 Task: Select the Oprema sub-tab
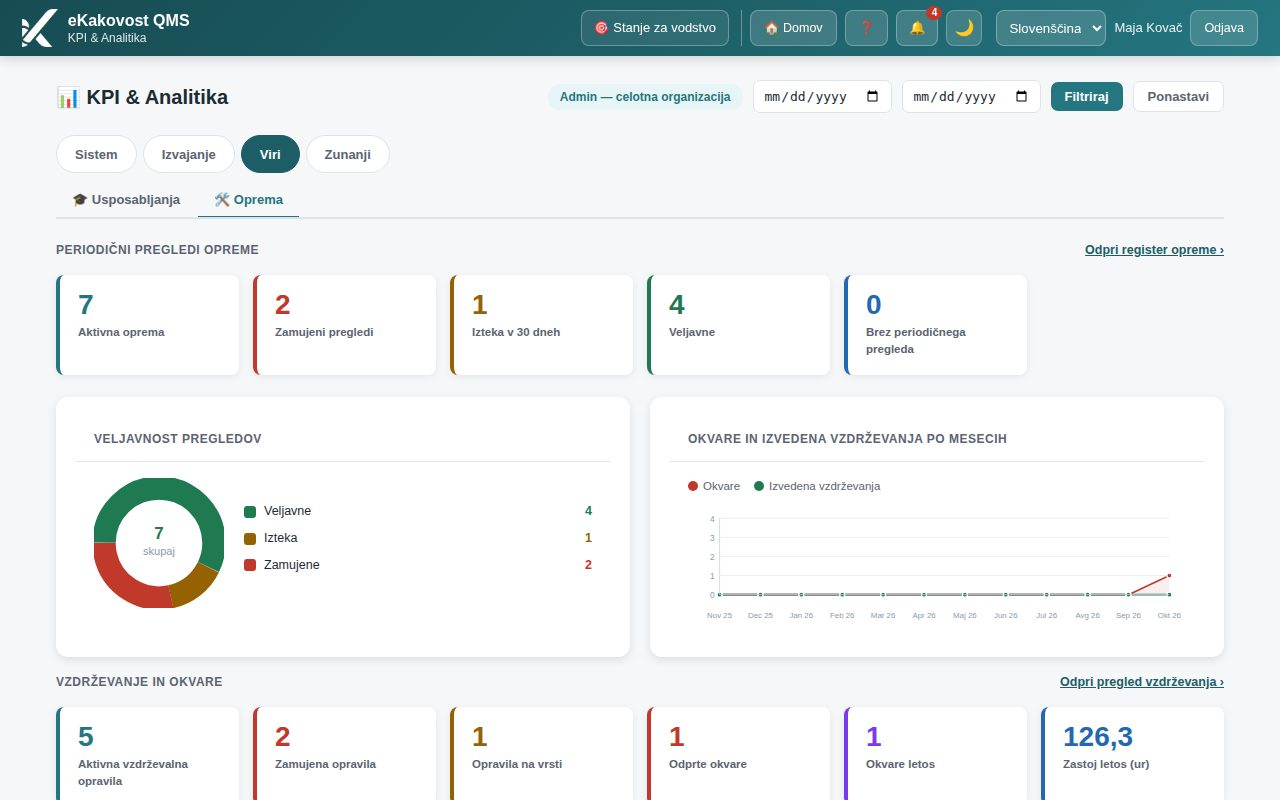coord(249,200)
